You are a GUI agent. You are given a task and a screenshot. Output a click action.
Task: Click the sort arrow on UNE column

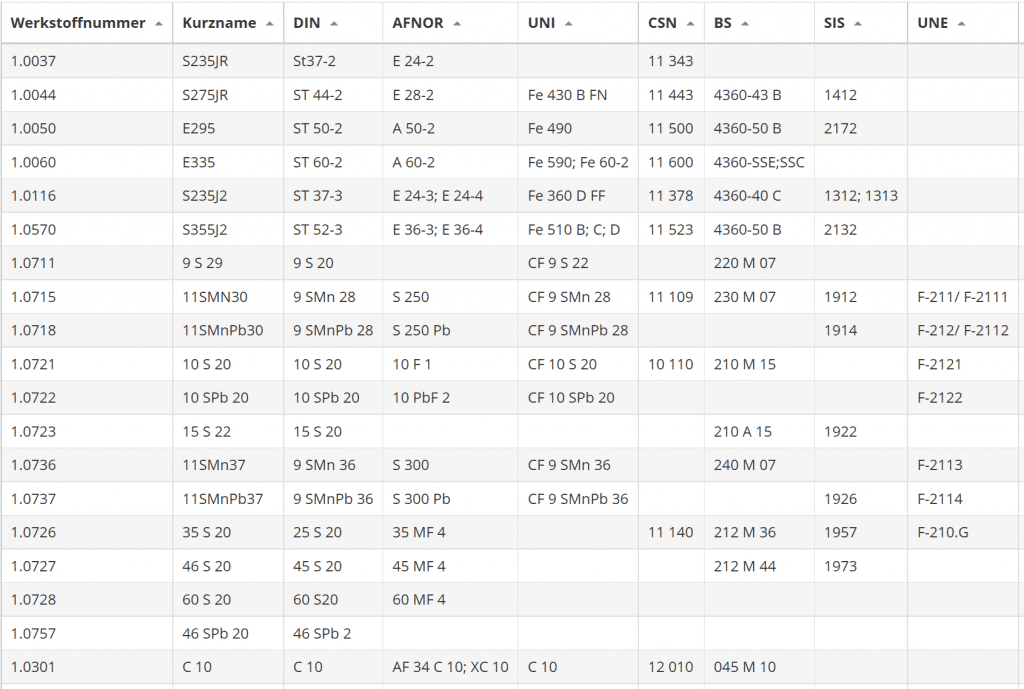tap(961, 22)
